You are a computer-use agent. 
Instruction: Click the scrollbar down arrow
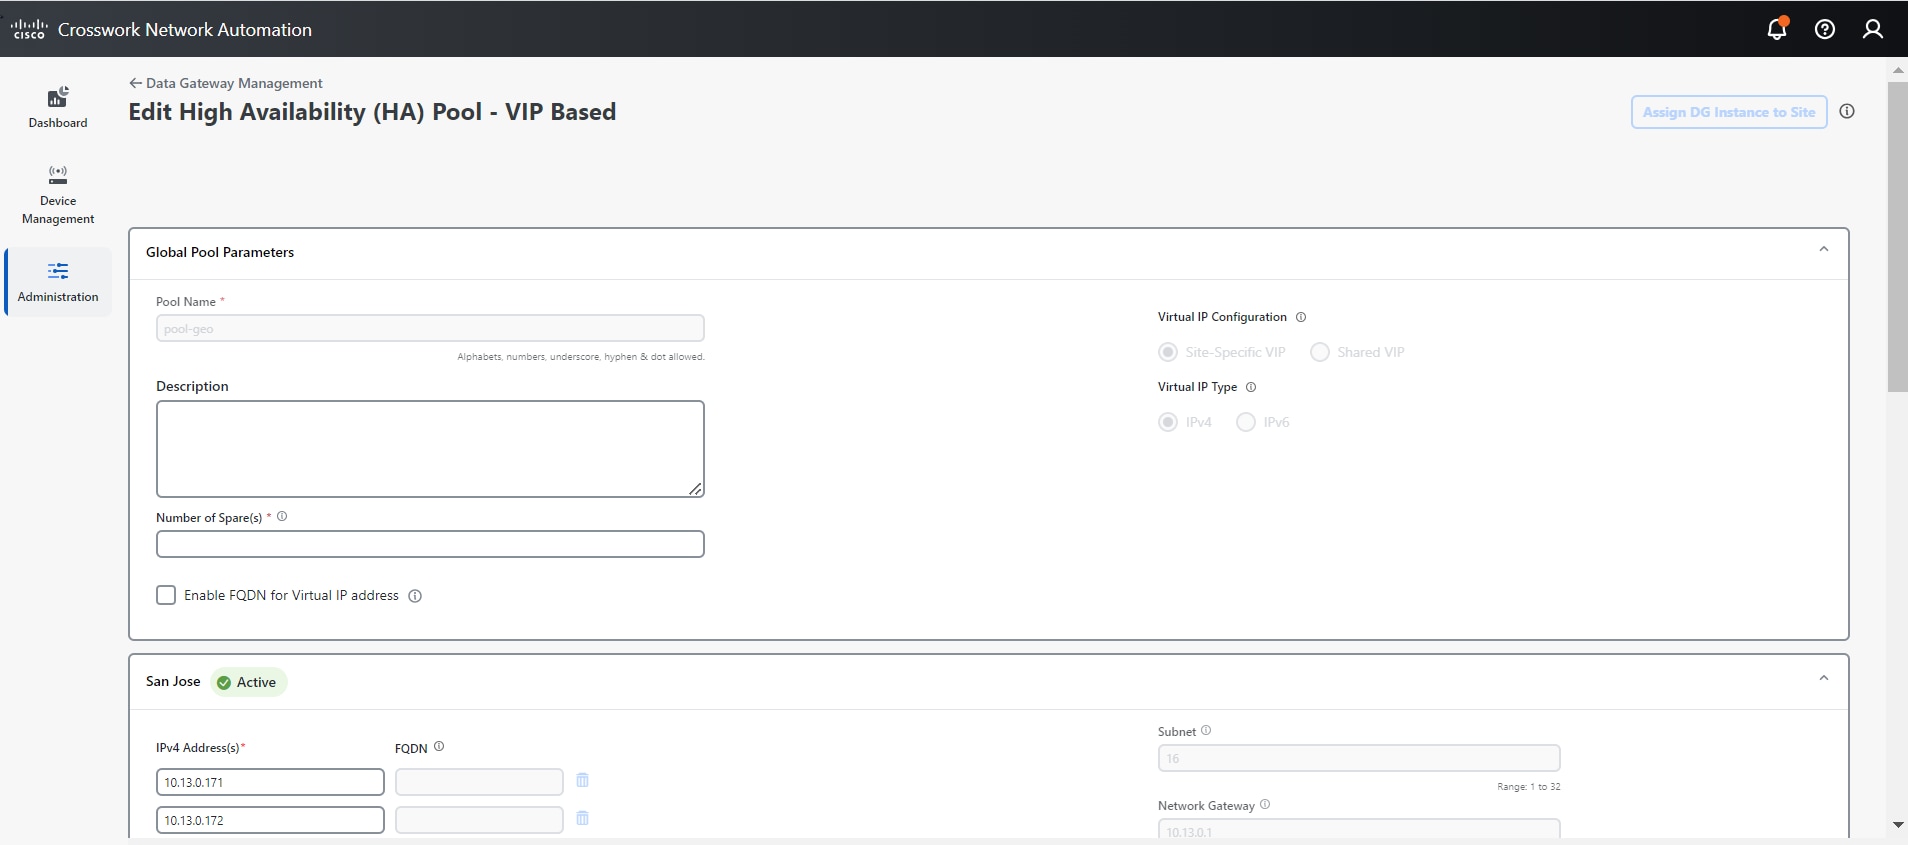pos(1897,825)
